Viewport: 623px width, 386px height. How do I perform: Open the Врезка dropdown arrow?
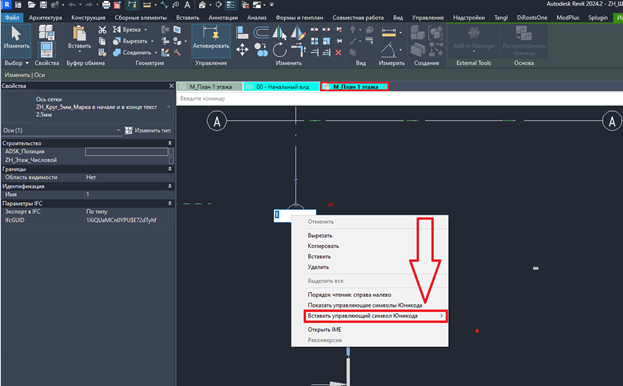coord(145,30)
